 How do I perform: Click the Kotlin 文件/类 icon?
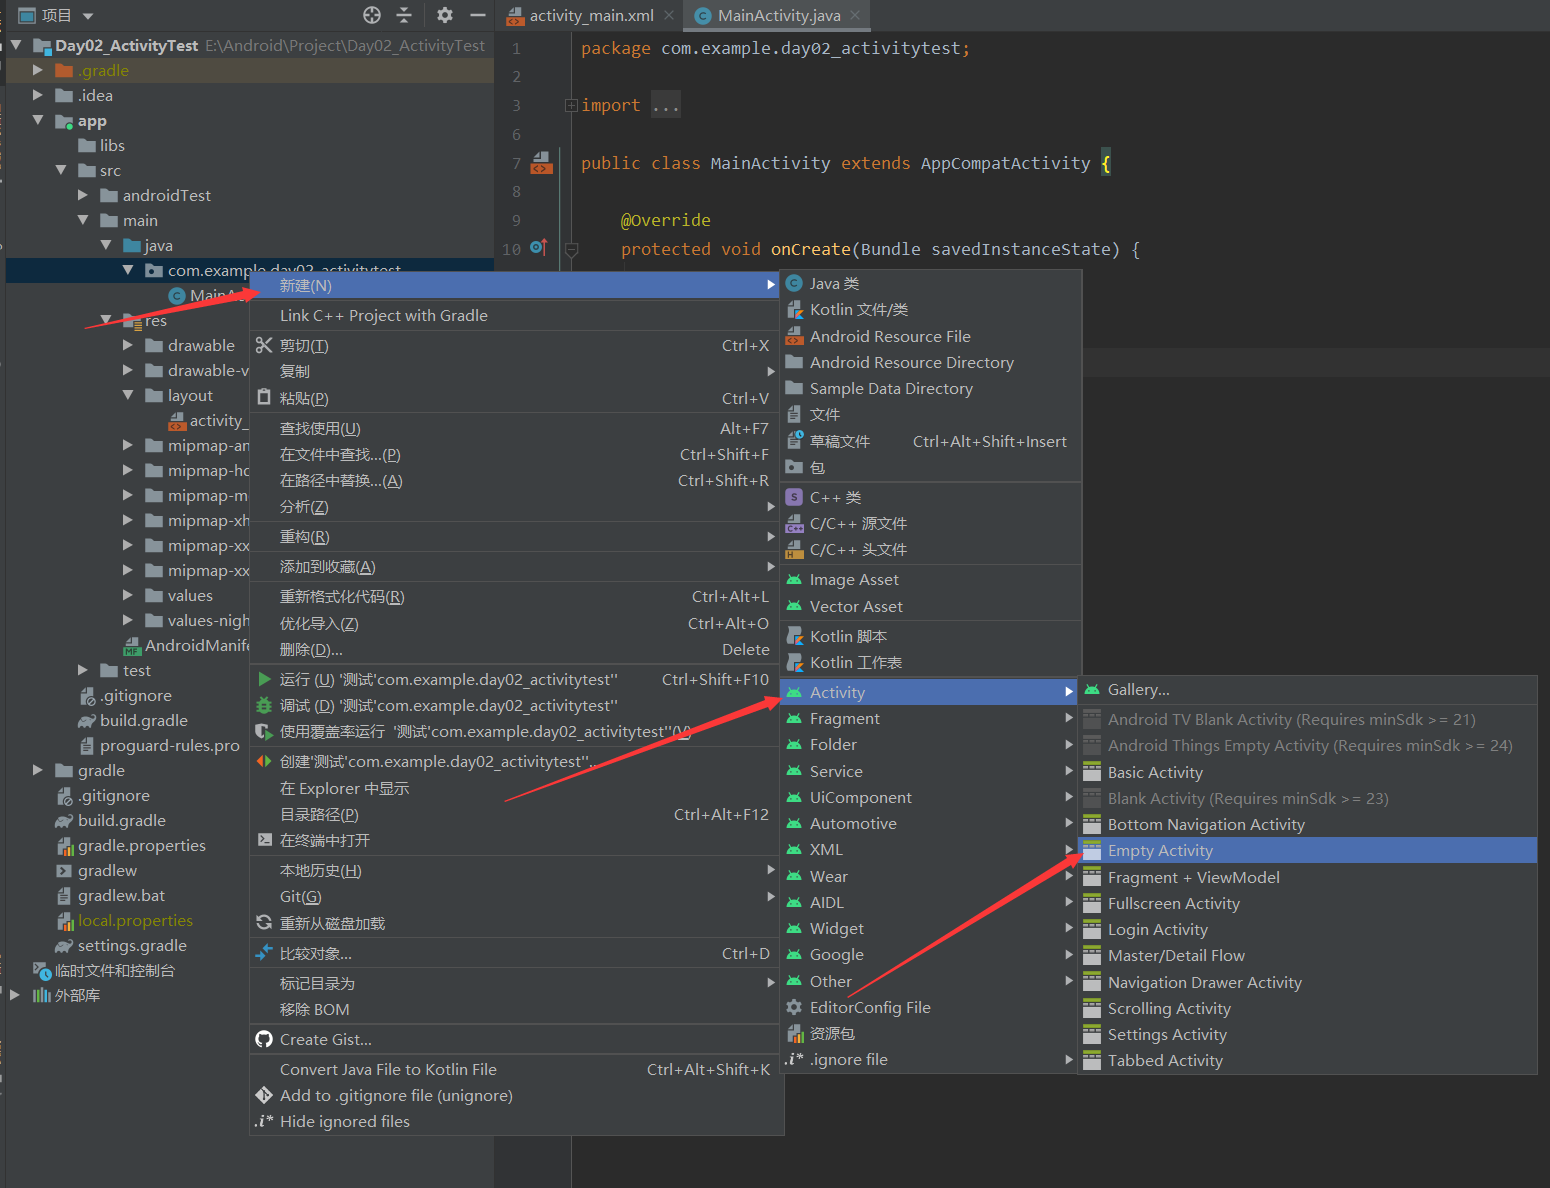pos(795,310)
